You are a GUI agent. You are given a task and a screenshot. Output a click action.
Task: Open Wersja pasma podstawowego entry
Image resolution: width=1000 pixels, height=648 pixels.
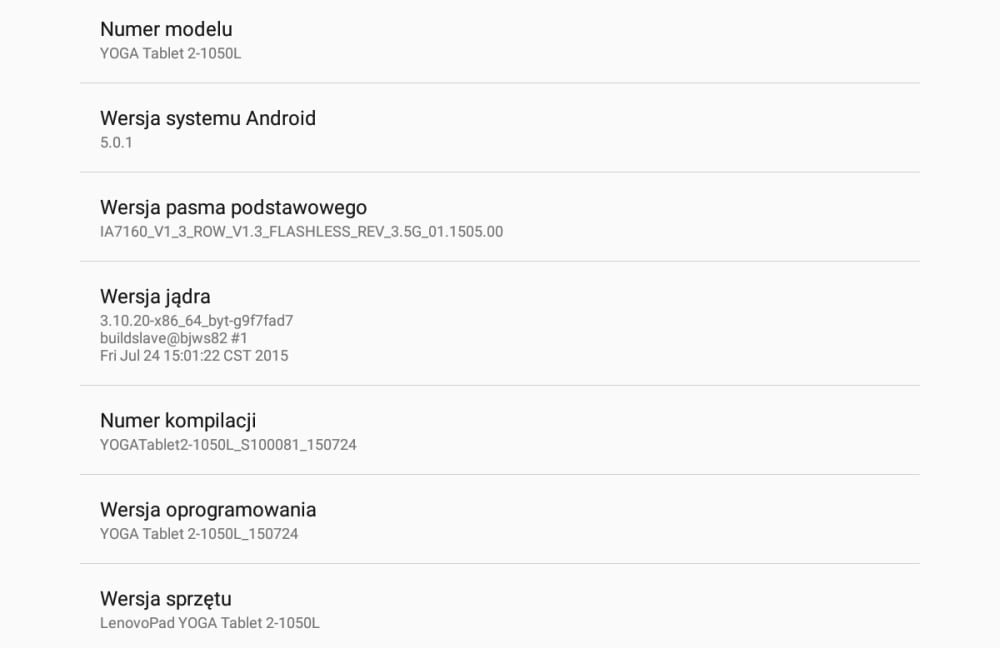pyautogui.click(x=500, y=217)
